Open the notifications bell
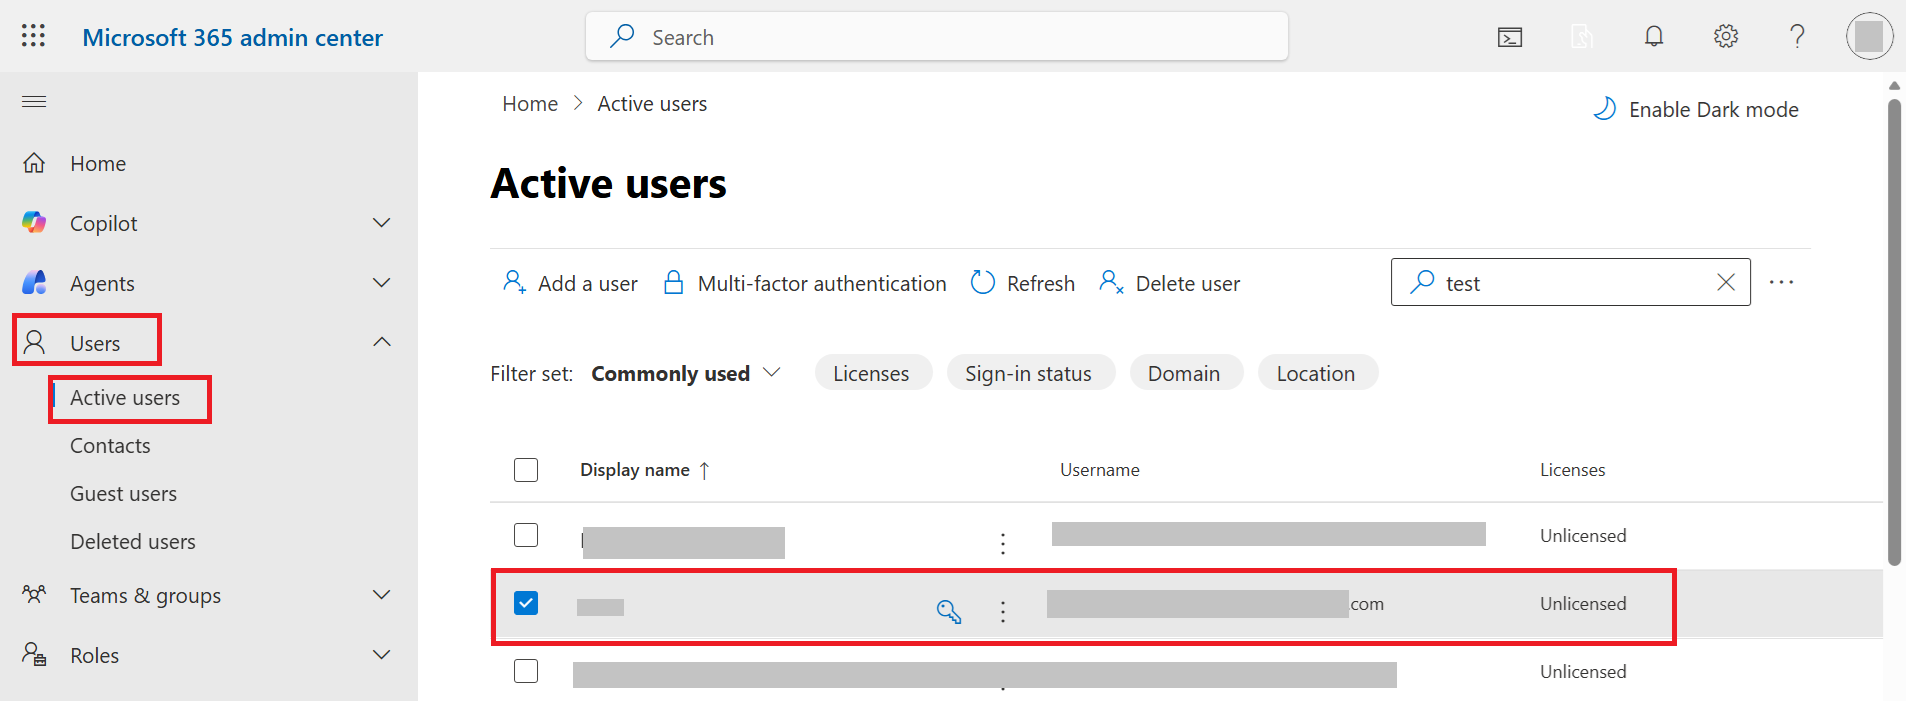 point(1654,37)
